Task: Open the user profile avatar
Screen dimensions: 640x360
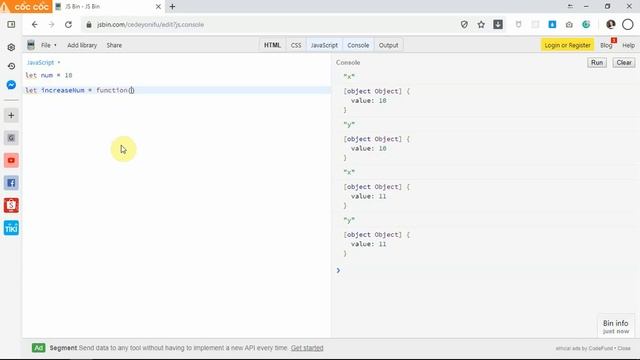Action: (x=611, y=24)
